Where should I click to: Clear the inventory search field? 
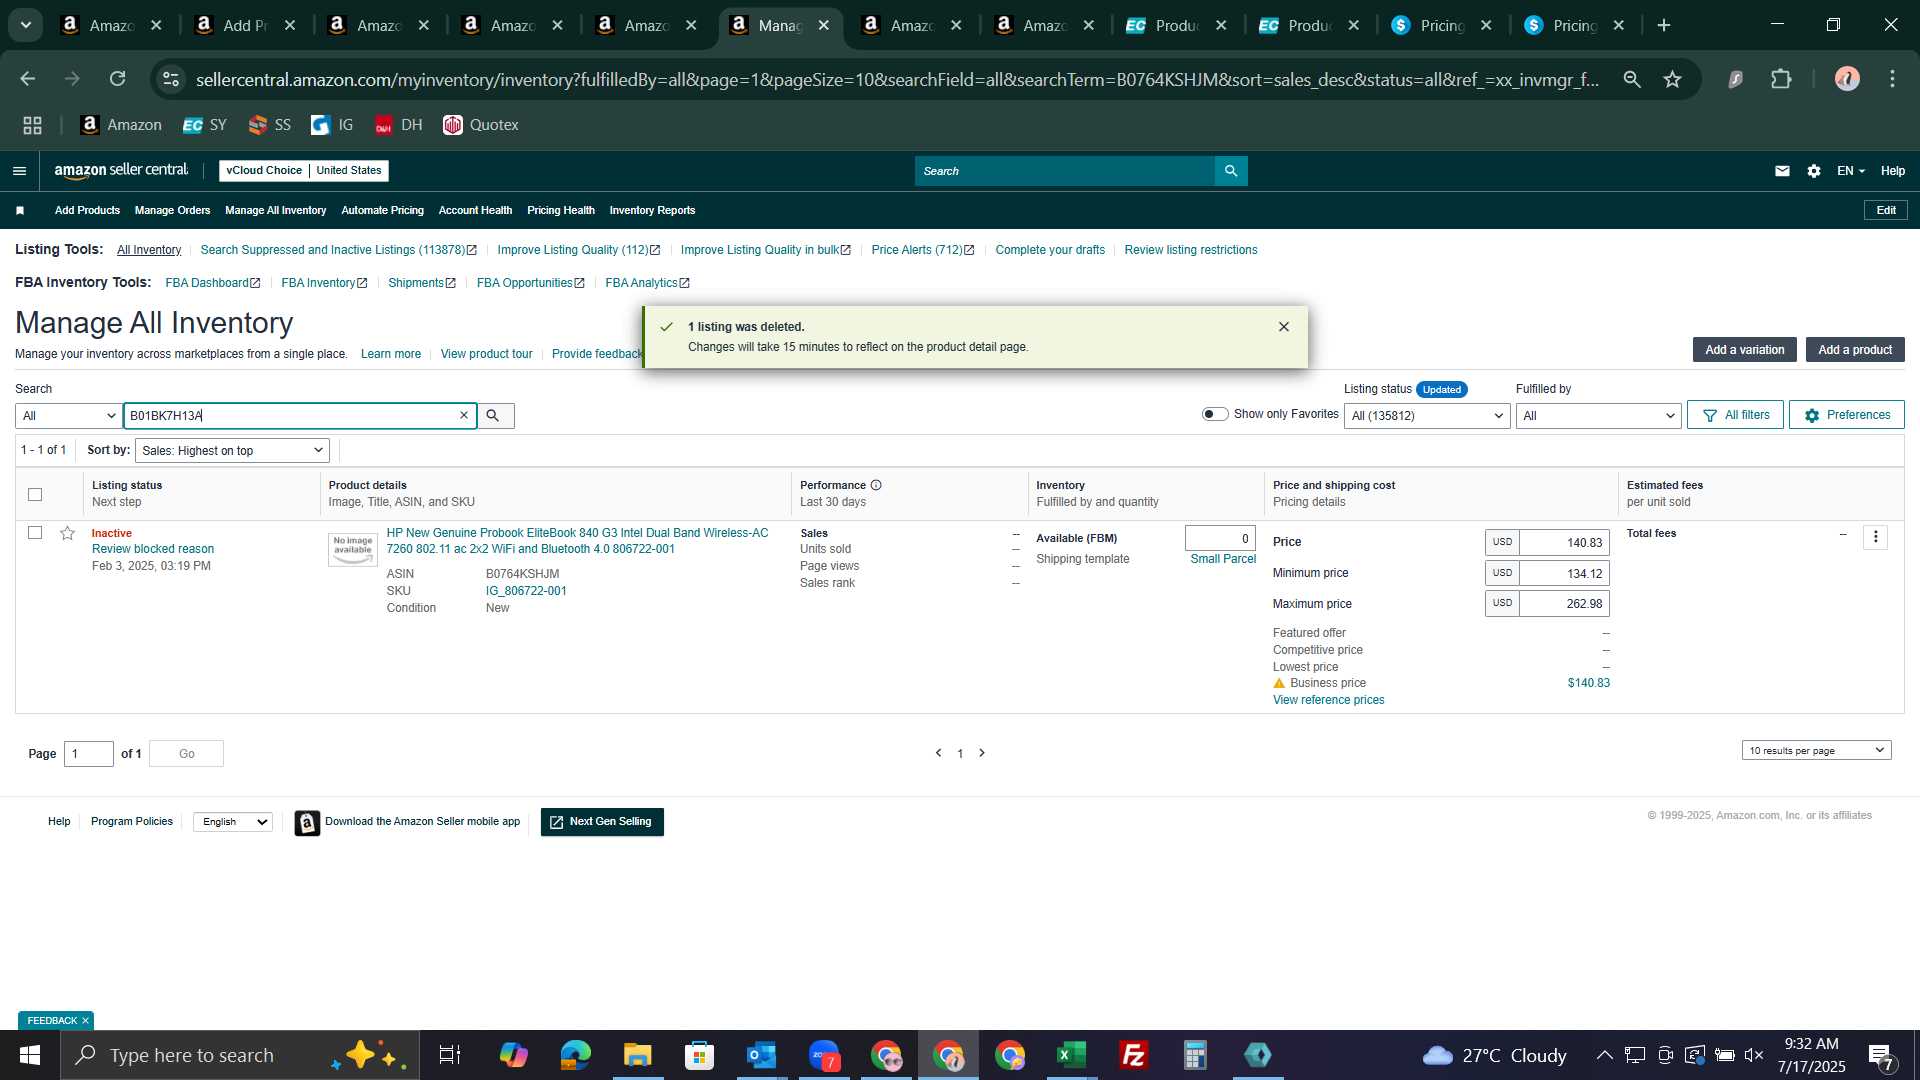pyautogui.click(x=464, y=416)
